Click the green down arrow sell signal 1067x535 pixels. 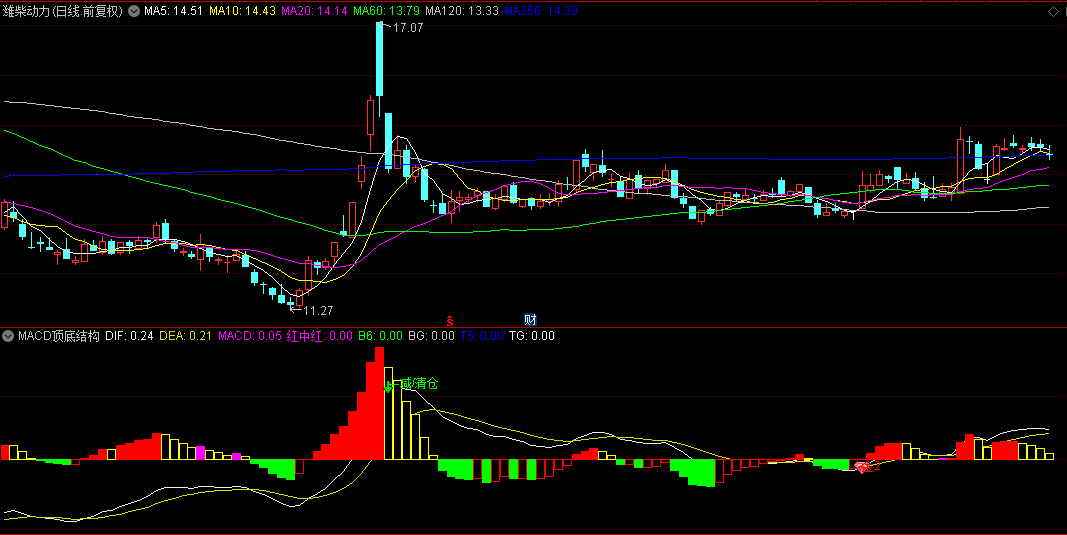click(x=389, y=387)
